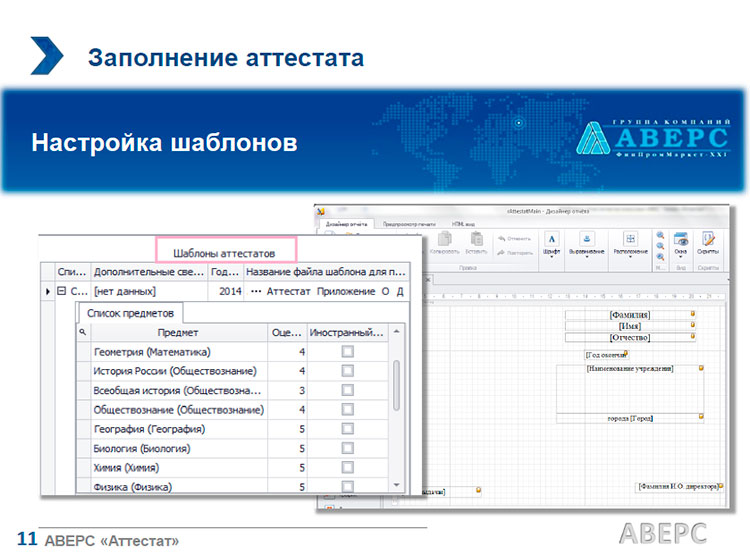
Task: Click the subjects list scrollbar thumb
Action: [x=397, y=386]
